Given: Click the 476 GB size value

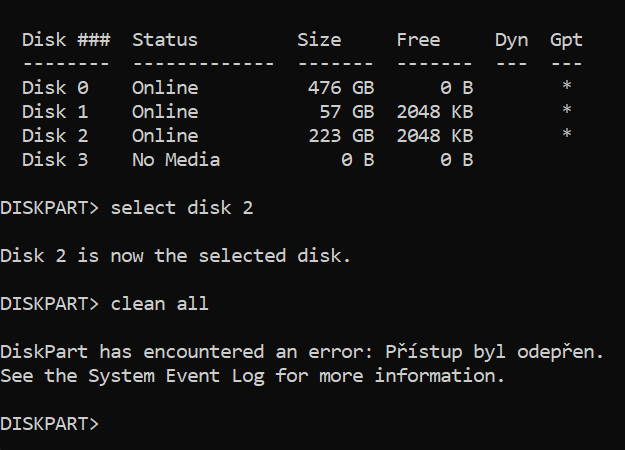Looking at the screenshot, I should tap(341, 88).
